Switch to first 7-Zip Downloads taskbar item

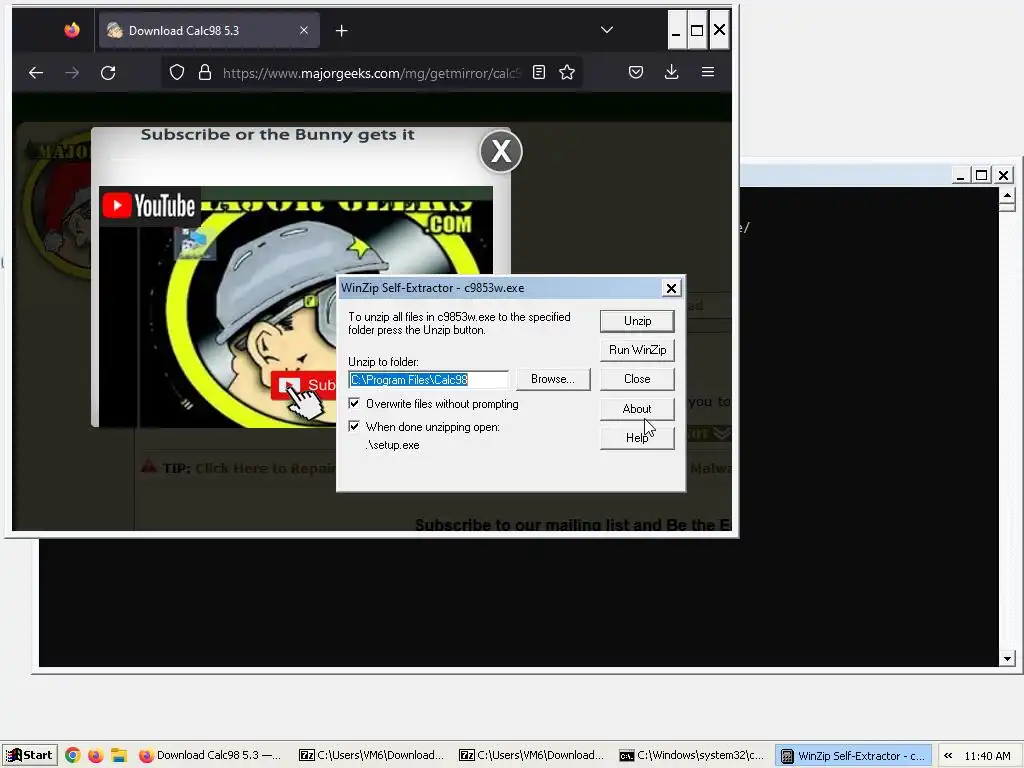point(372,756)
